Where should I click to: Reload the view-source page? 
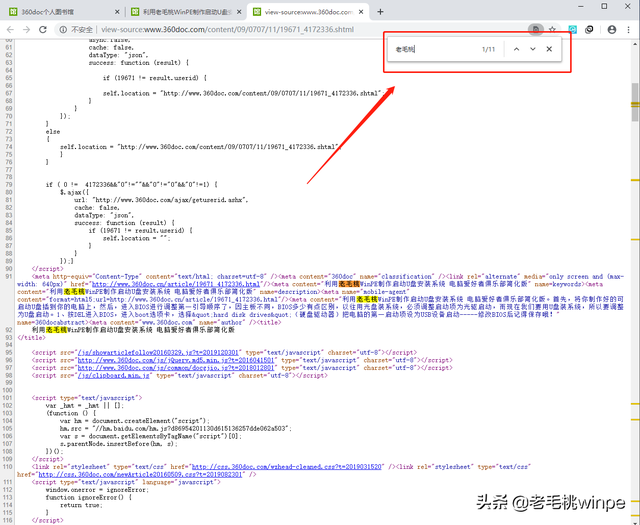pos(43,29)
